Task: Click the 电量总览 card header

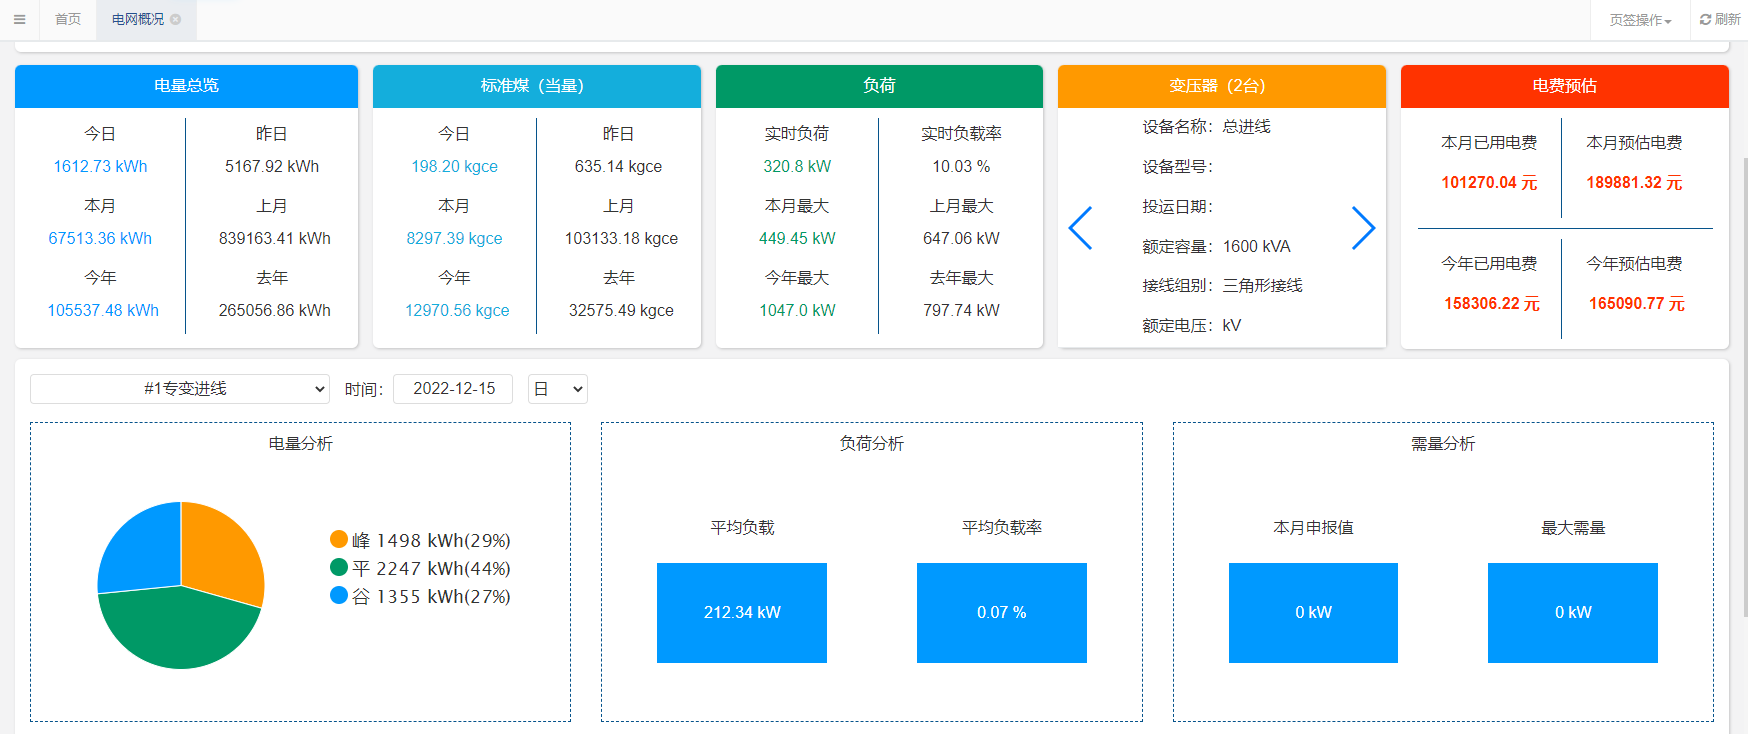Action: 186,86
